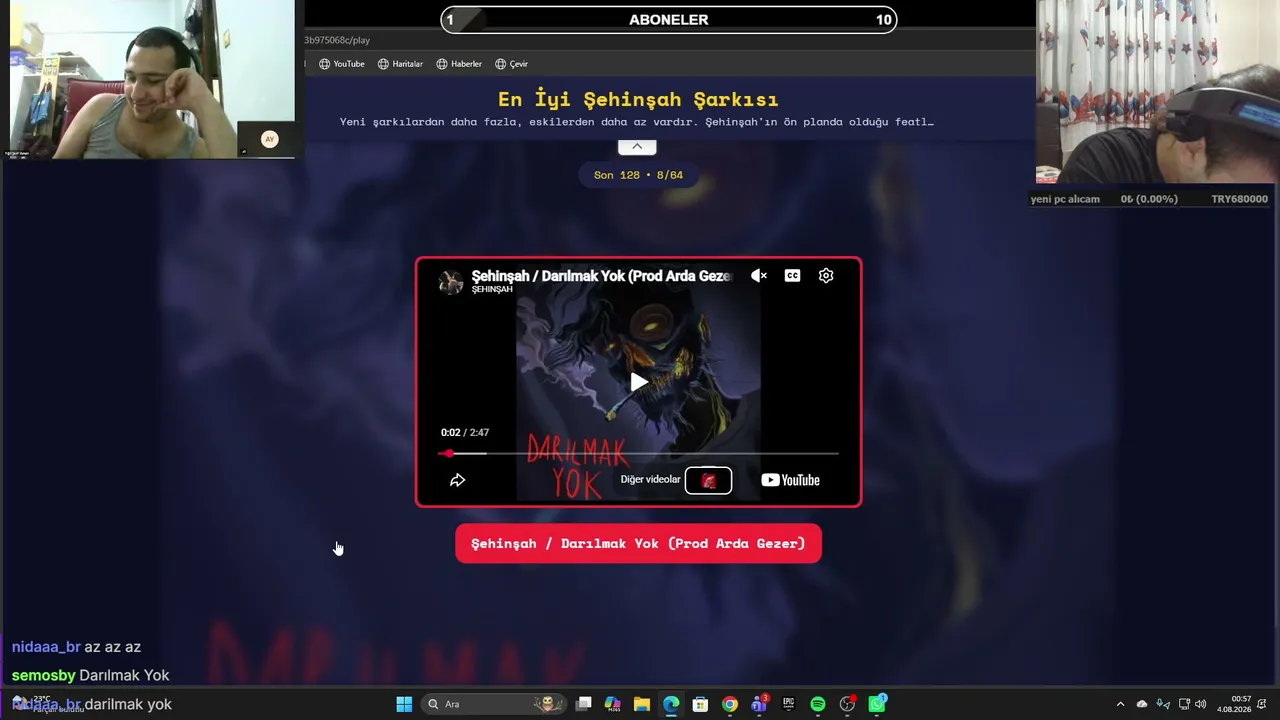
Task: Open WhatsApp from taskbar
Action: [x=877, y=704]
